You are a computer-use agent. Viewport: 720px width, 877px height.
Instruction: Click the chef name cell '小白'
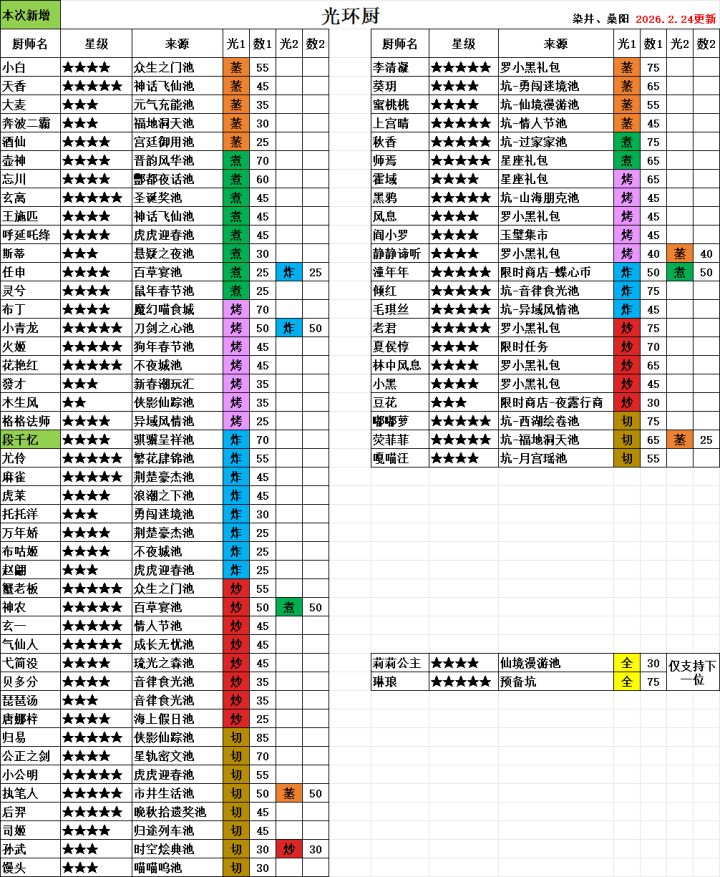coord(30,68)
